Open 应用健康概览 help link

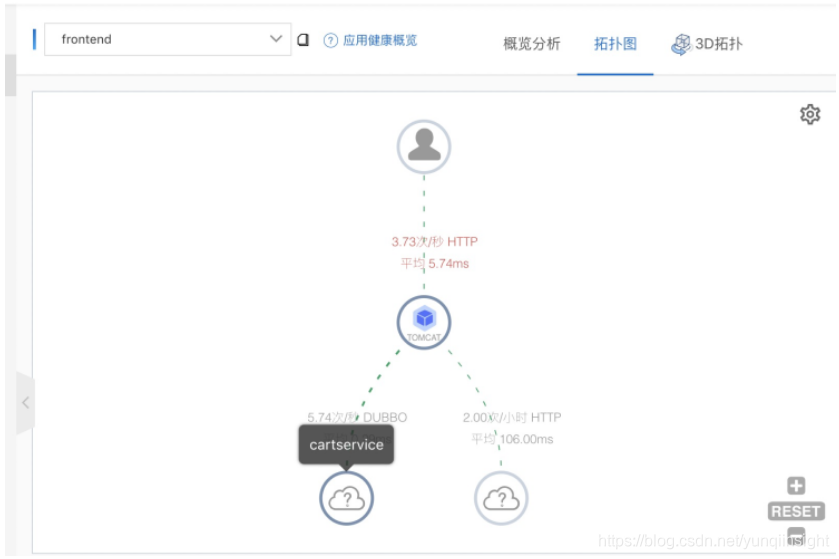tap(379, 40)
